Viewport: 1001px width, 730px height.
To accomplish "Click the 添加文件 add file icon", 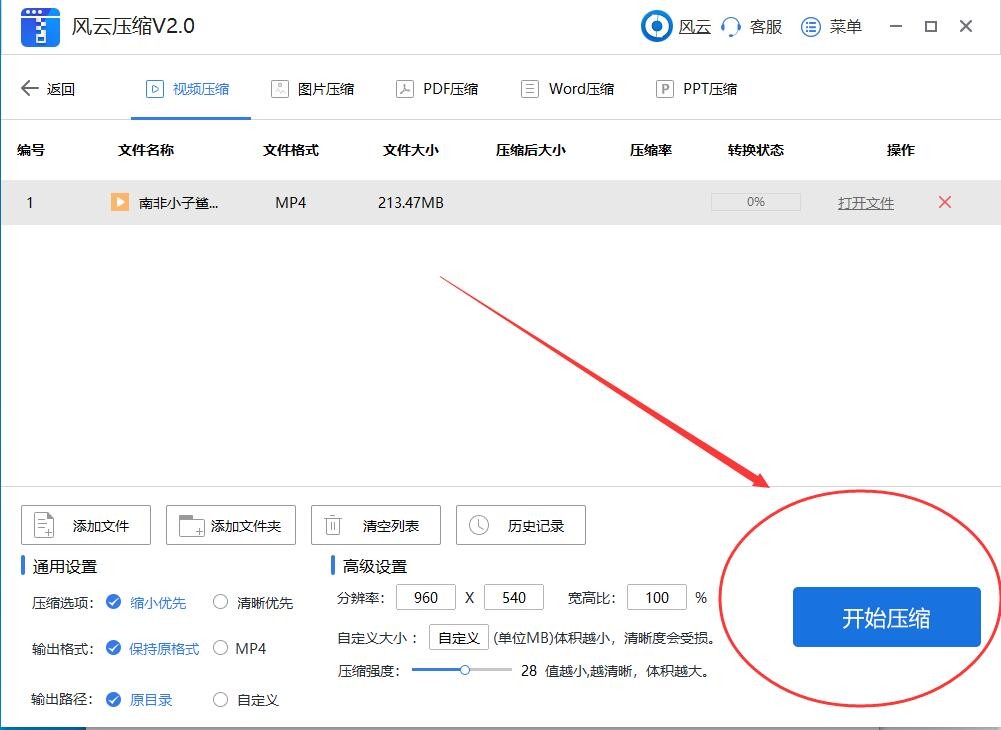I will point(44,524).
